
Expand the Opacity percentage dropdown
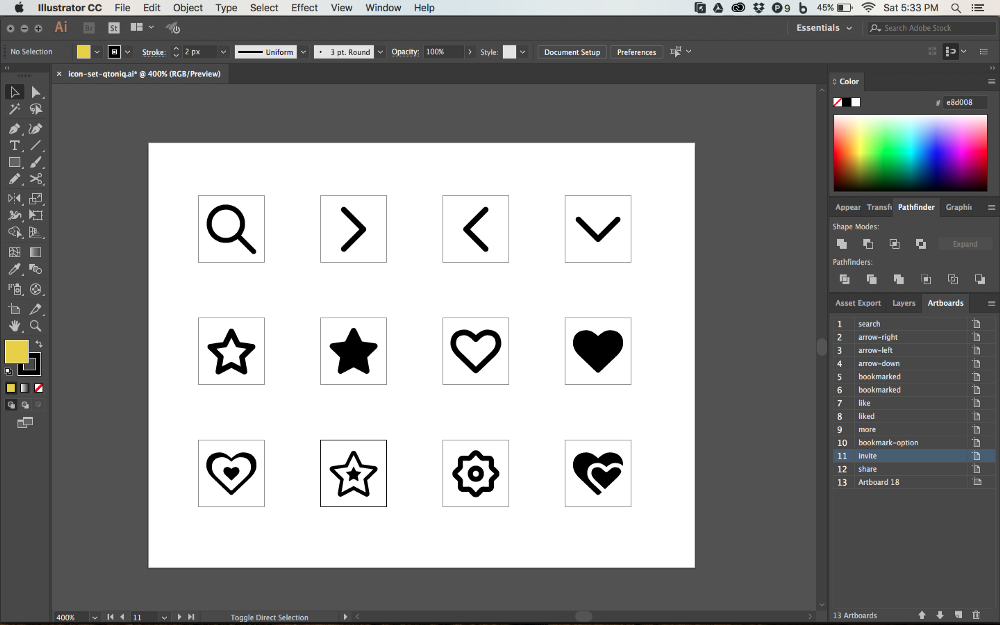coord(467,52)
